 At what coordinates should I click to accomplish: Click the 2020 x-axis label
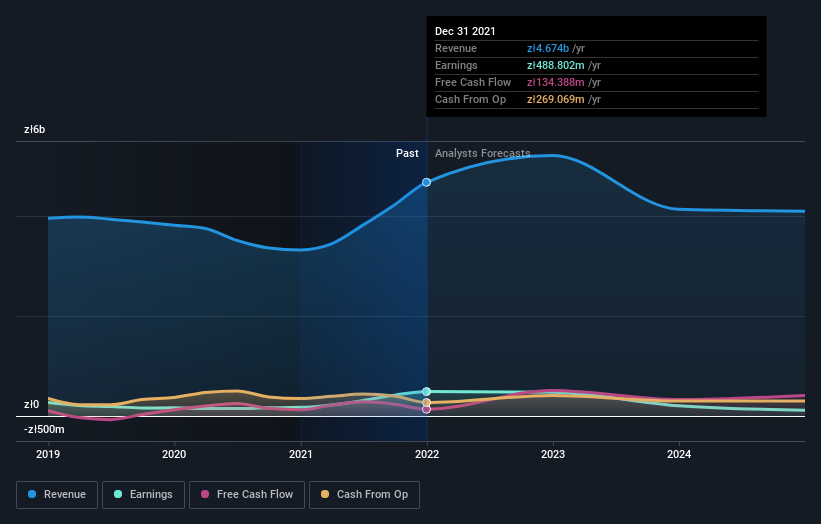174,454
